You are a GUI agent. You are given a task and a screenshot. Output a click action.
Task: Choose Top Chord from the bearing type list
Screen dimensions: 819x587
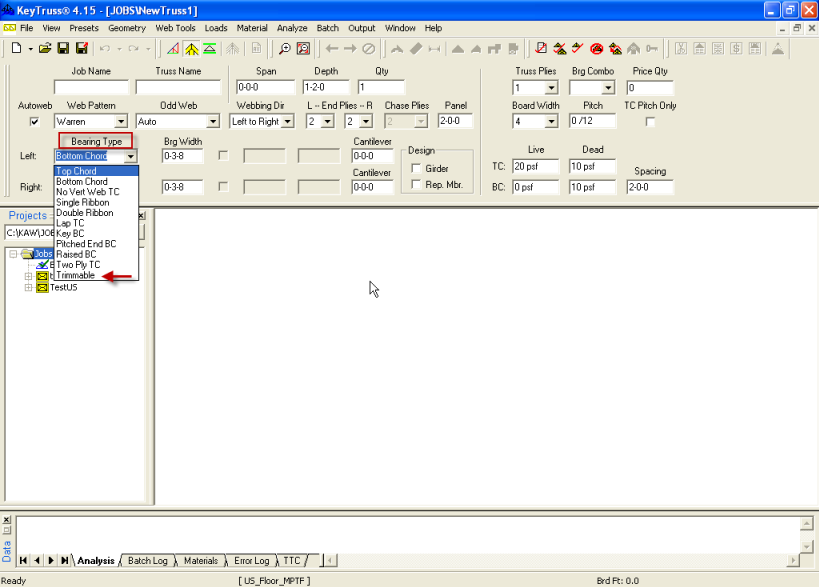click(96, 171)
